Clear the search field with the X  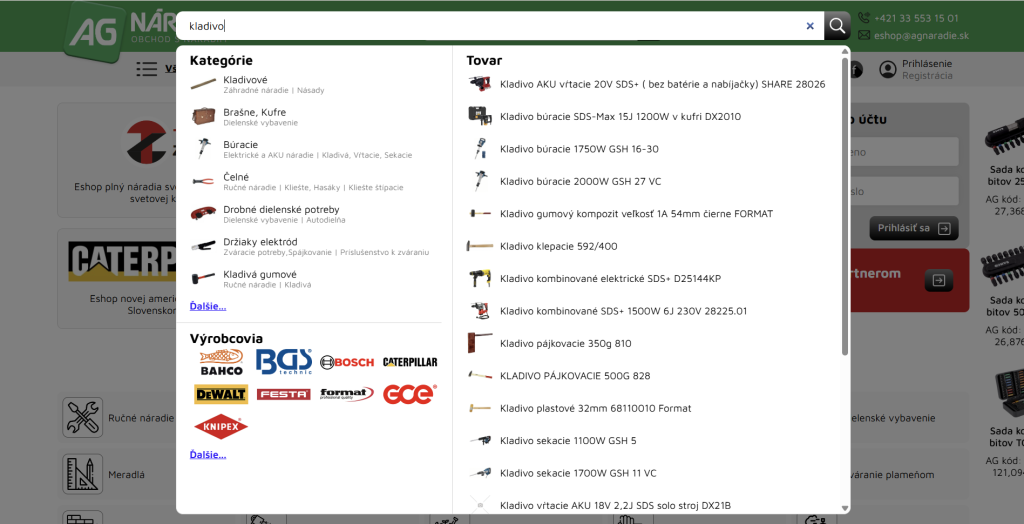[810, 26]
